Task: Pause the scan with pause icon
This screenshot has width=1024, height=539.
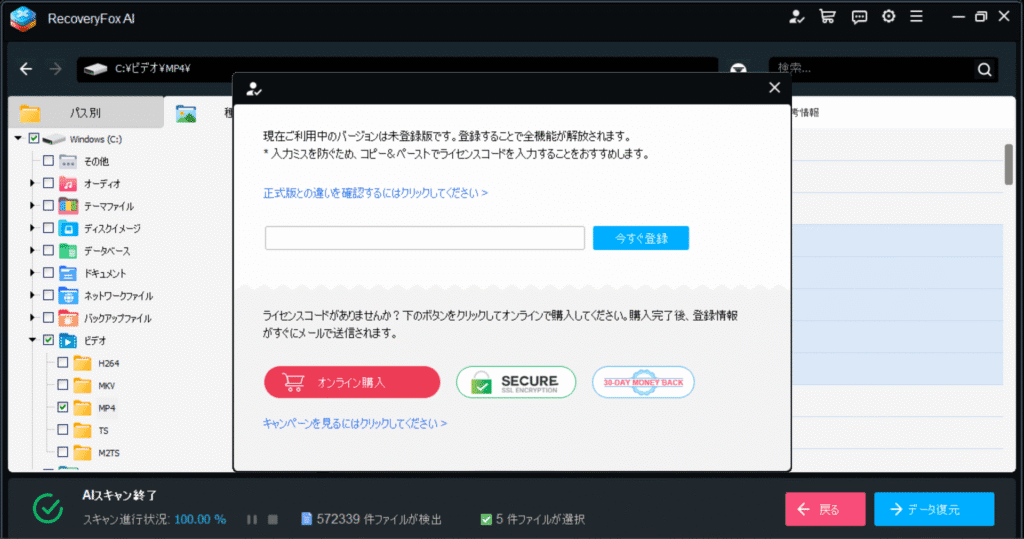Action: tap(251, 519)
